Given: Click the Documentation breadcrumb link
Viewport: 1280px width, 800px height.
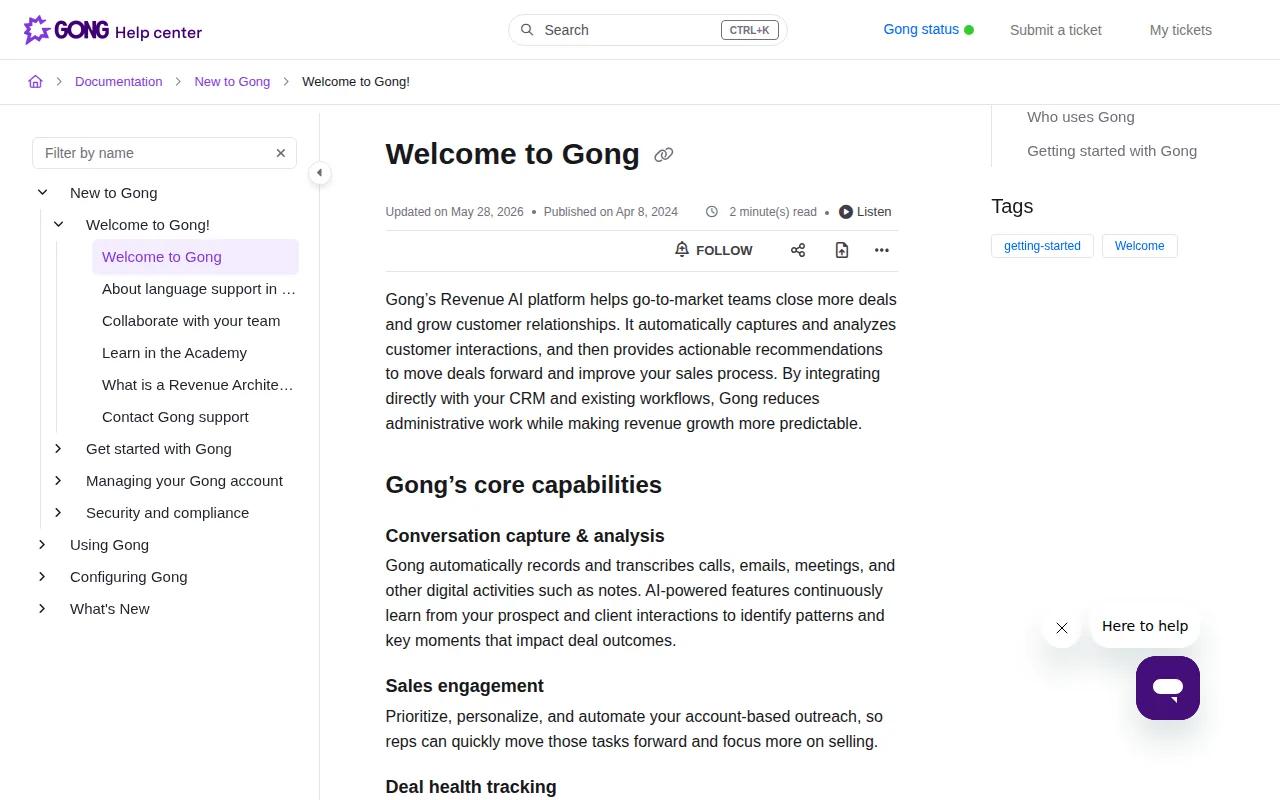Looking at the screenshot, I should (x=118, y=82).
